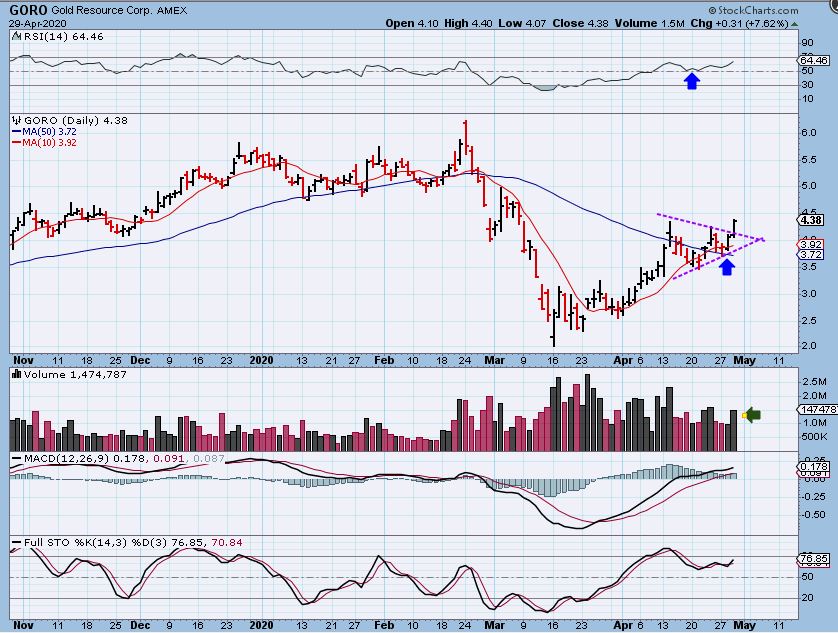This screenshot has height=633, width=838.
Task: Click the -0.50 level on MACD axis
Action: [x=812, y=515]
